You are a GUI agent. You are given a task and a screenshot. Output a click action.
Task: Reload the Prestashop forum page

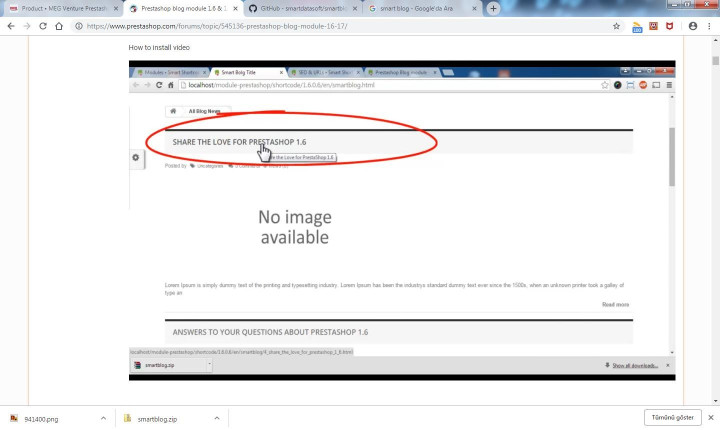tap(43, 26)
